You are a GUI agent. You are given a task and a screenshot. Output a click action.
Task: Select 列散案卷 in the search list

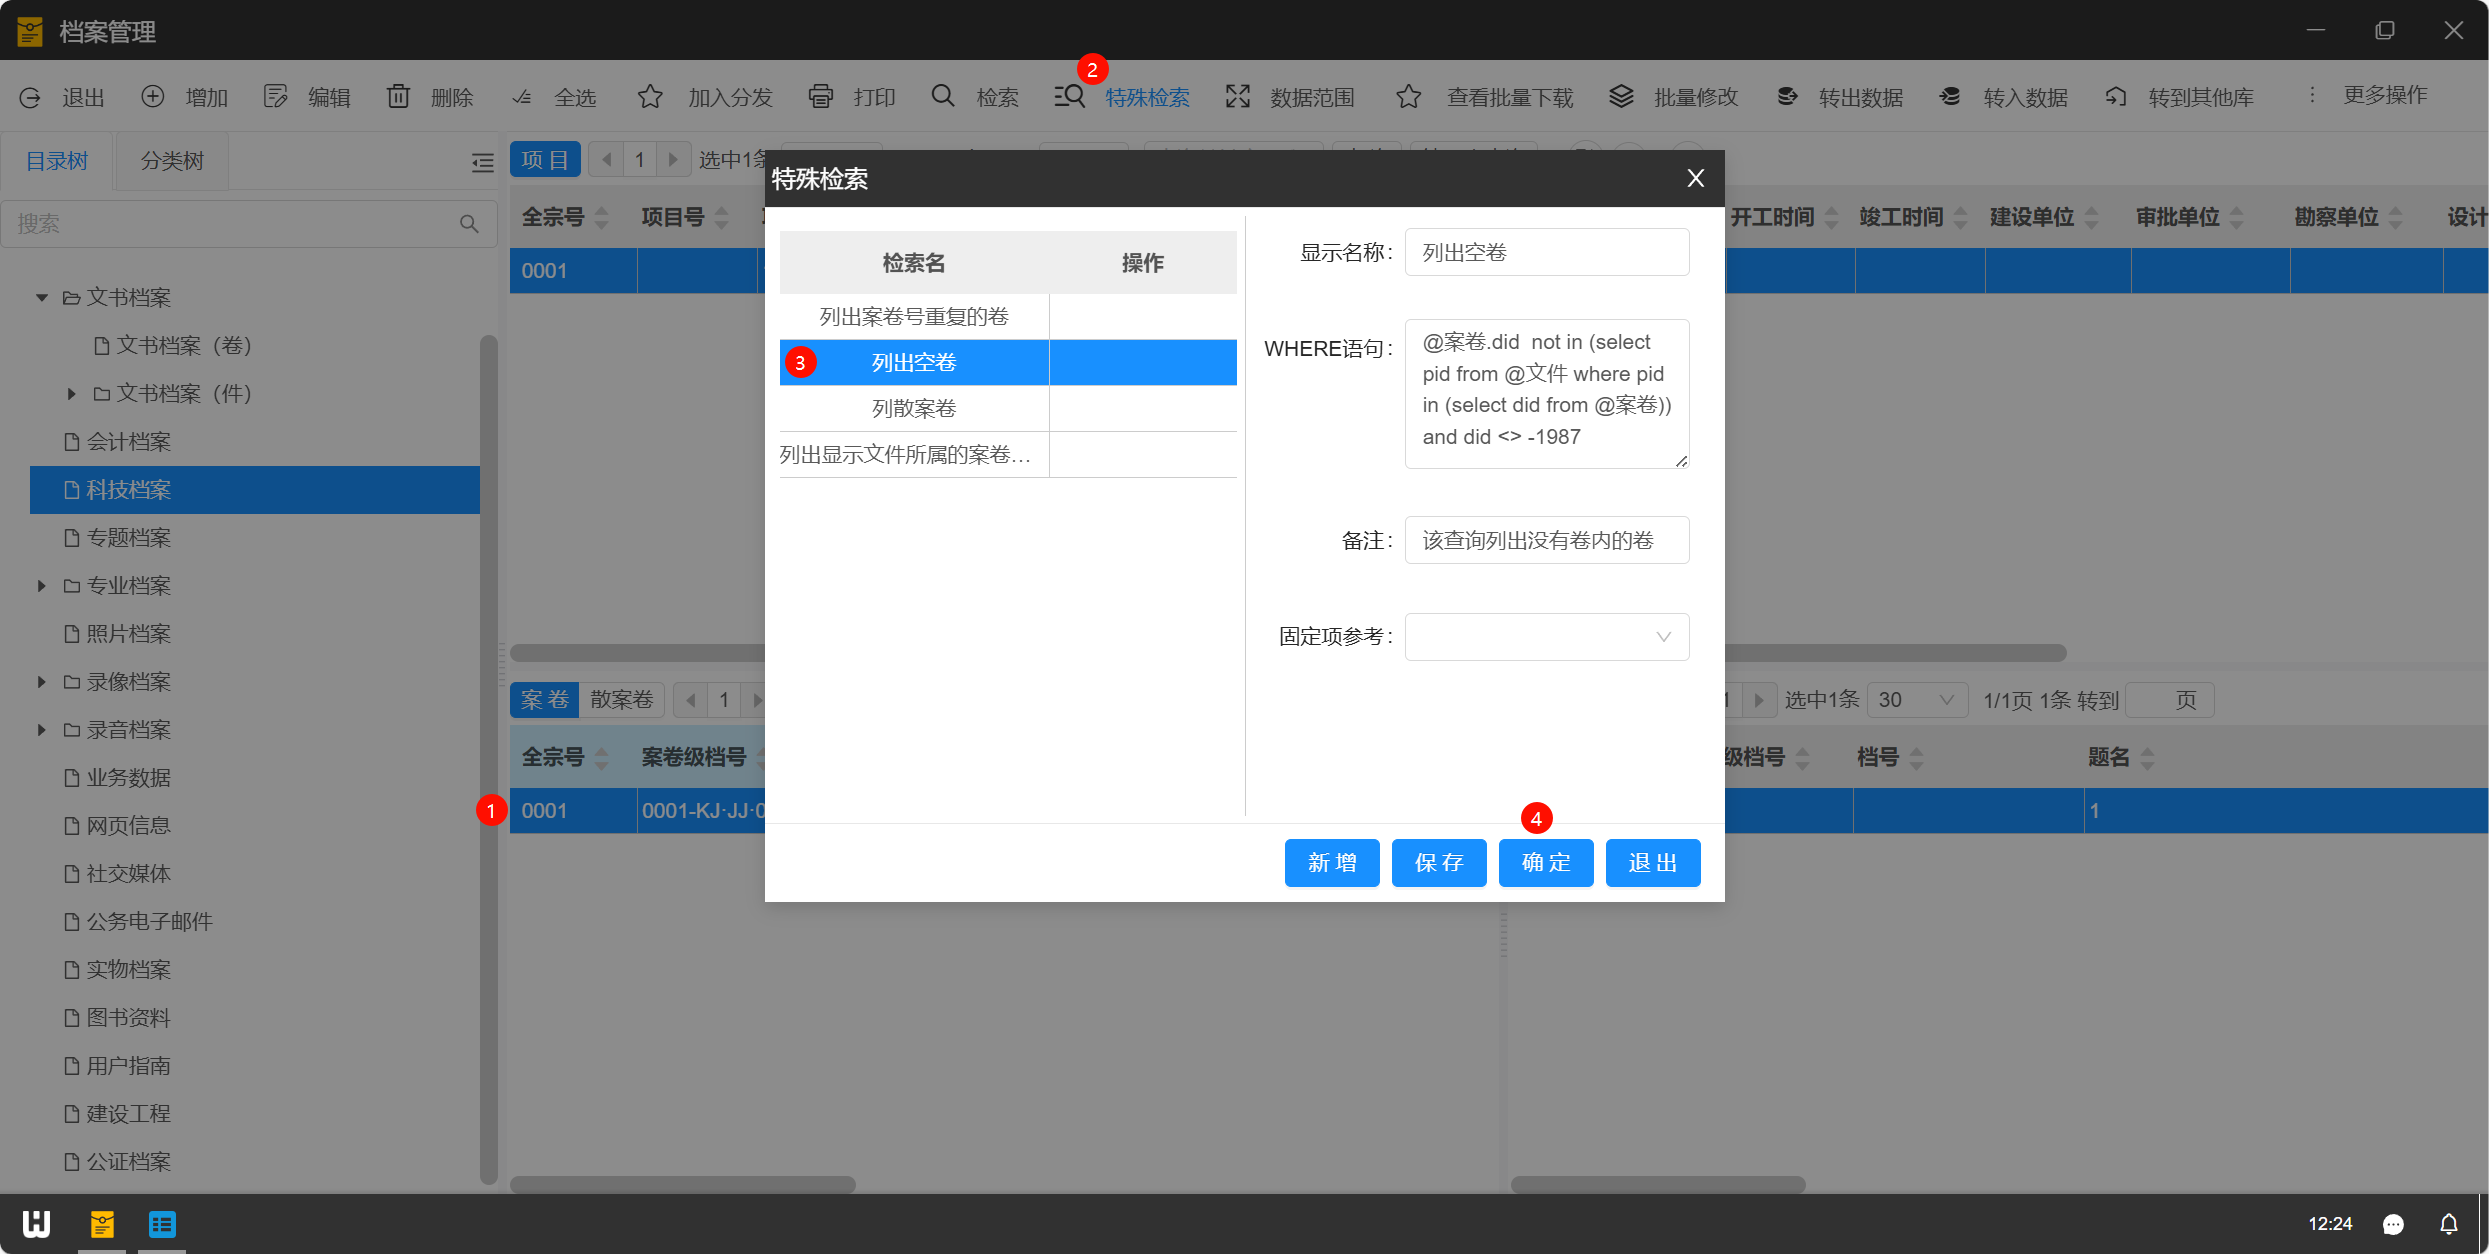coord(913,409)
